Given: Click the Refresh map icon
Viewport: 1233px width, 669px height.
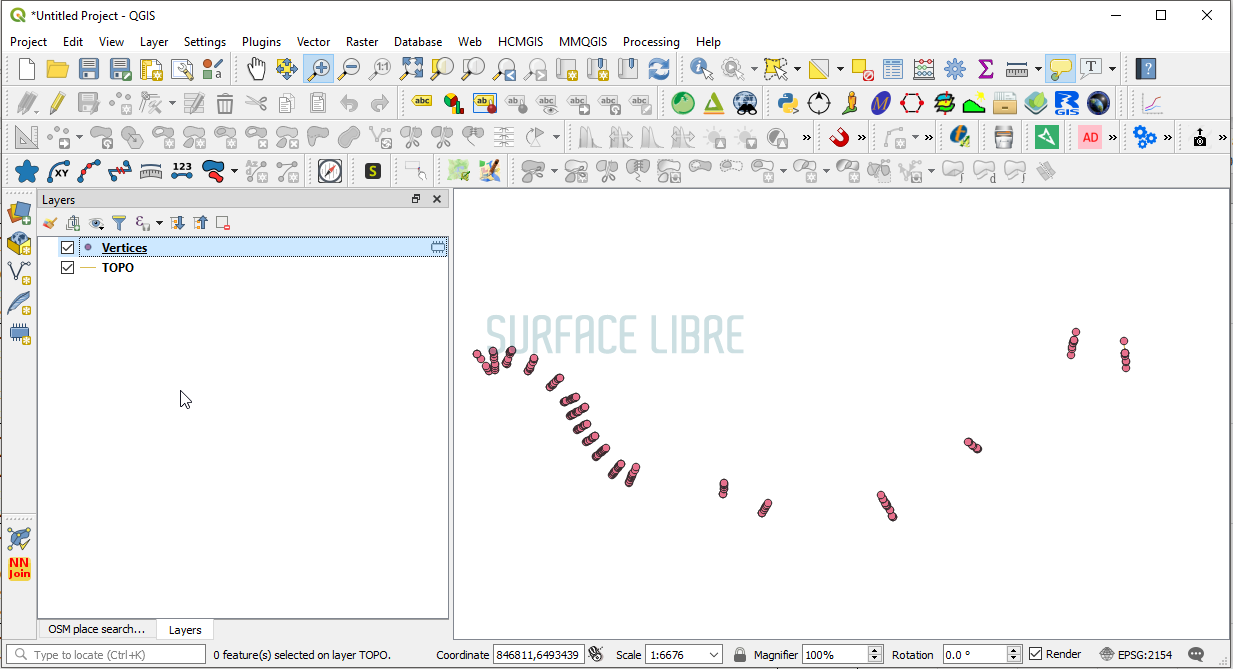Looking at the screenshot, I should 658,69.
